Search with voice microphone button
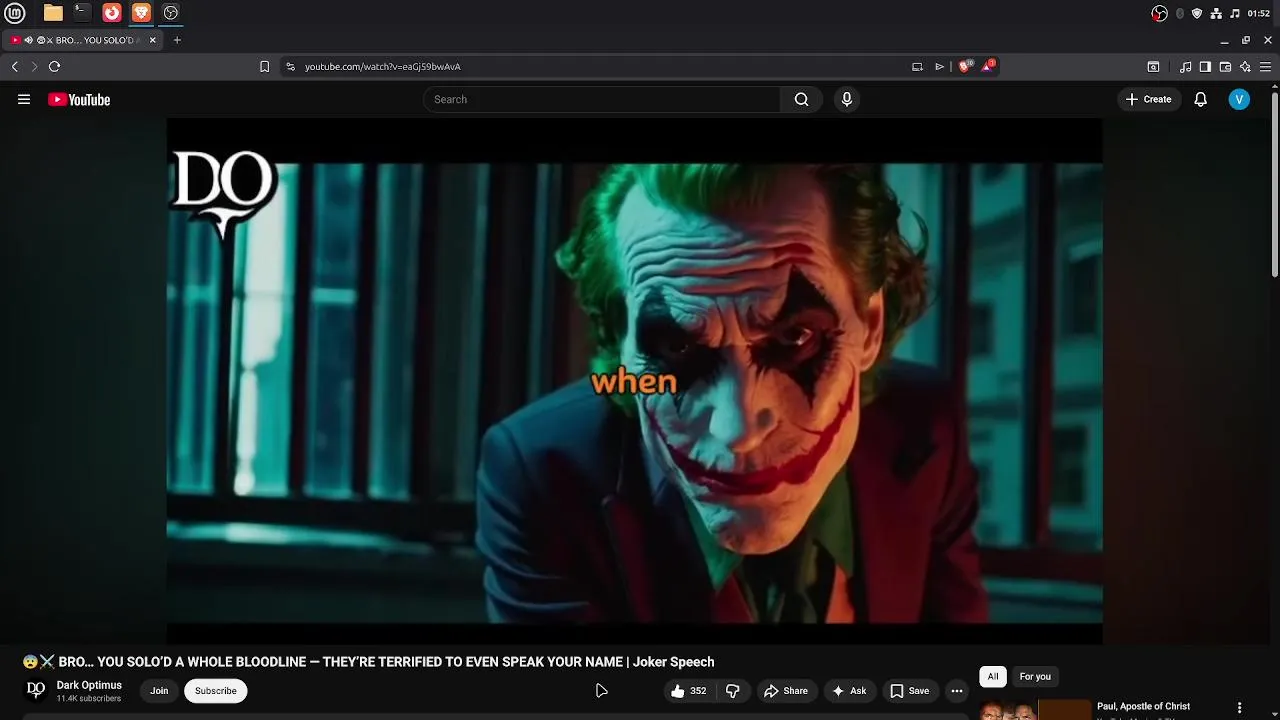 (x=847, y=99)
